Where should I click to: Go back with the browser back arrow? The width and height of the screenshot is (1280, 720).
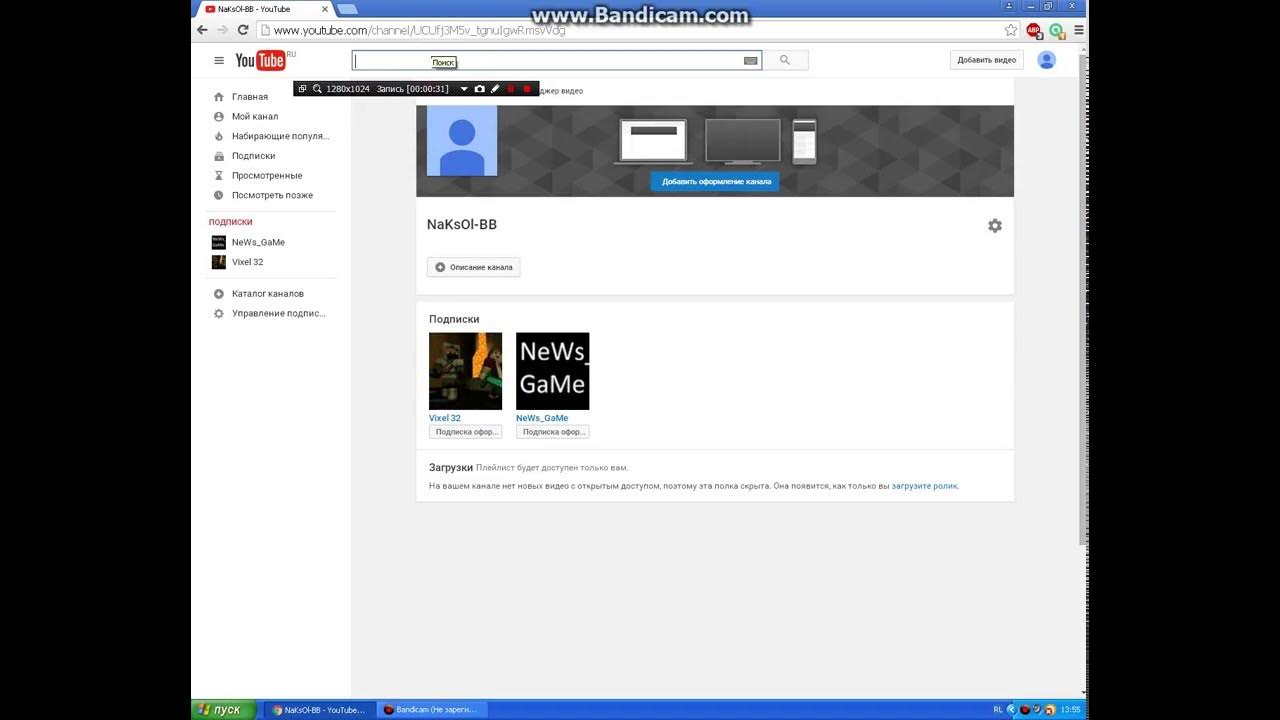[203, 30]
